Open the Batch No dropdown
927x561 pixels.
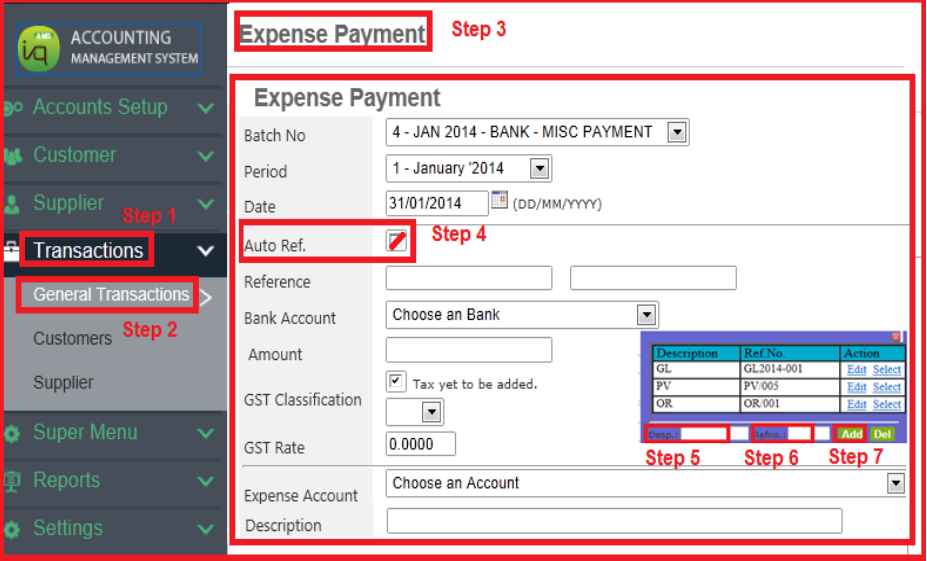tap(677, 132)
